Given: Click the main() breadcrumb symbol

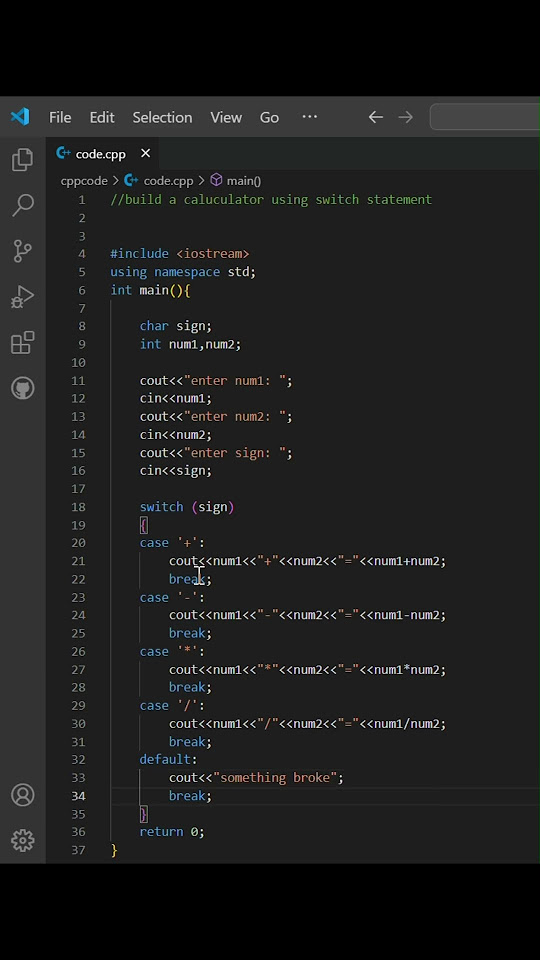Looking at the screenshot, I should [x=236, y=181].
